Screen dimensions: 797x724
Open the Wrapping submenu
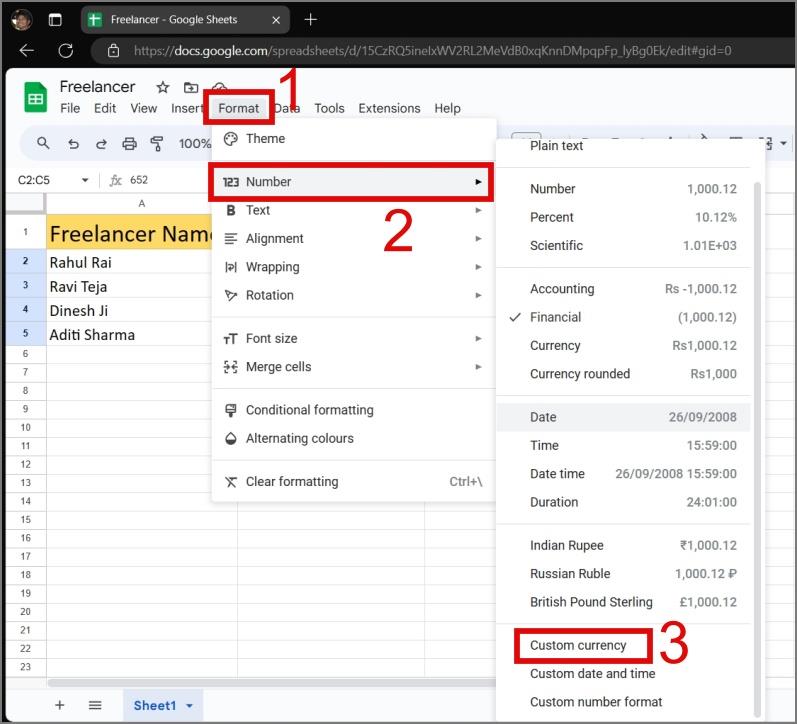point(354,266)
